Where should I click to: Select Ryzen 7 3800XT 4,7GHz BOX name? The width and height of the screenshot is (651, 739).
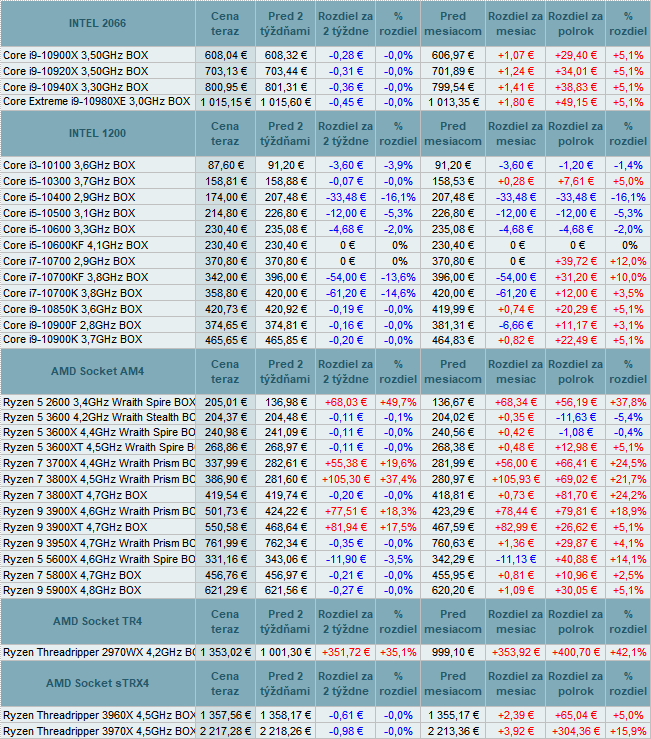coord(75,496)
